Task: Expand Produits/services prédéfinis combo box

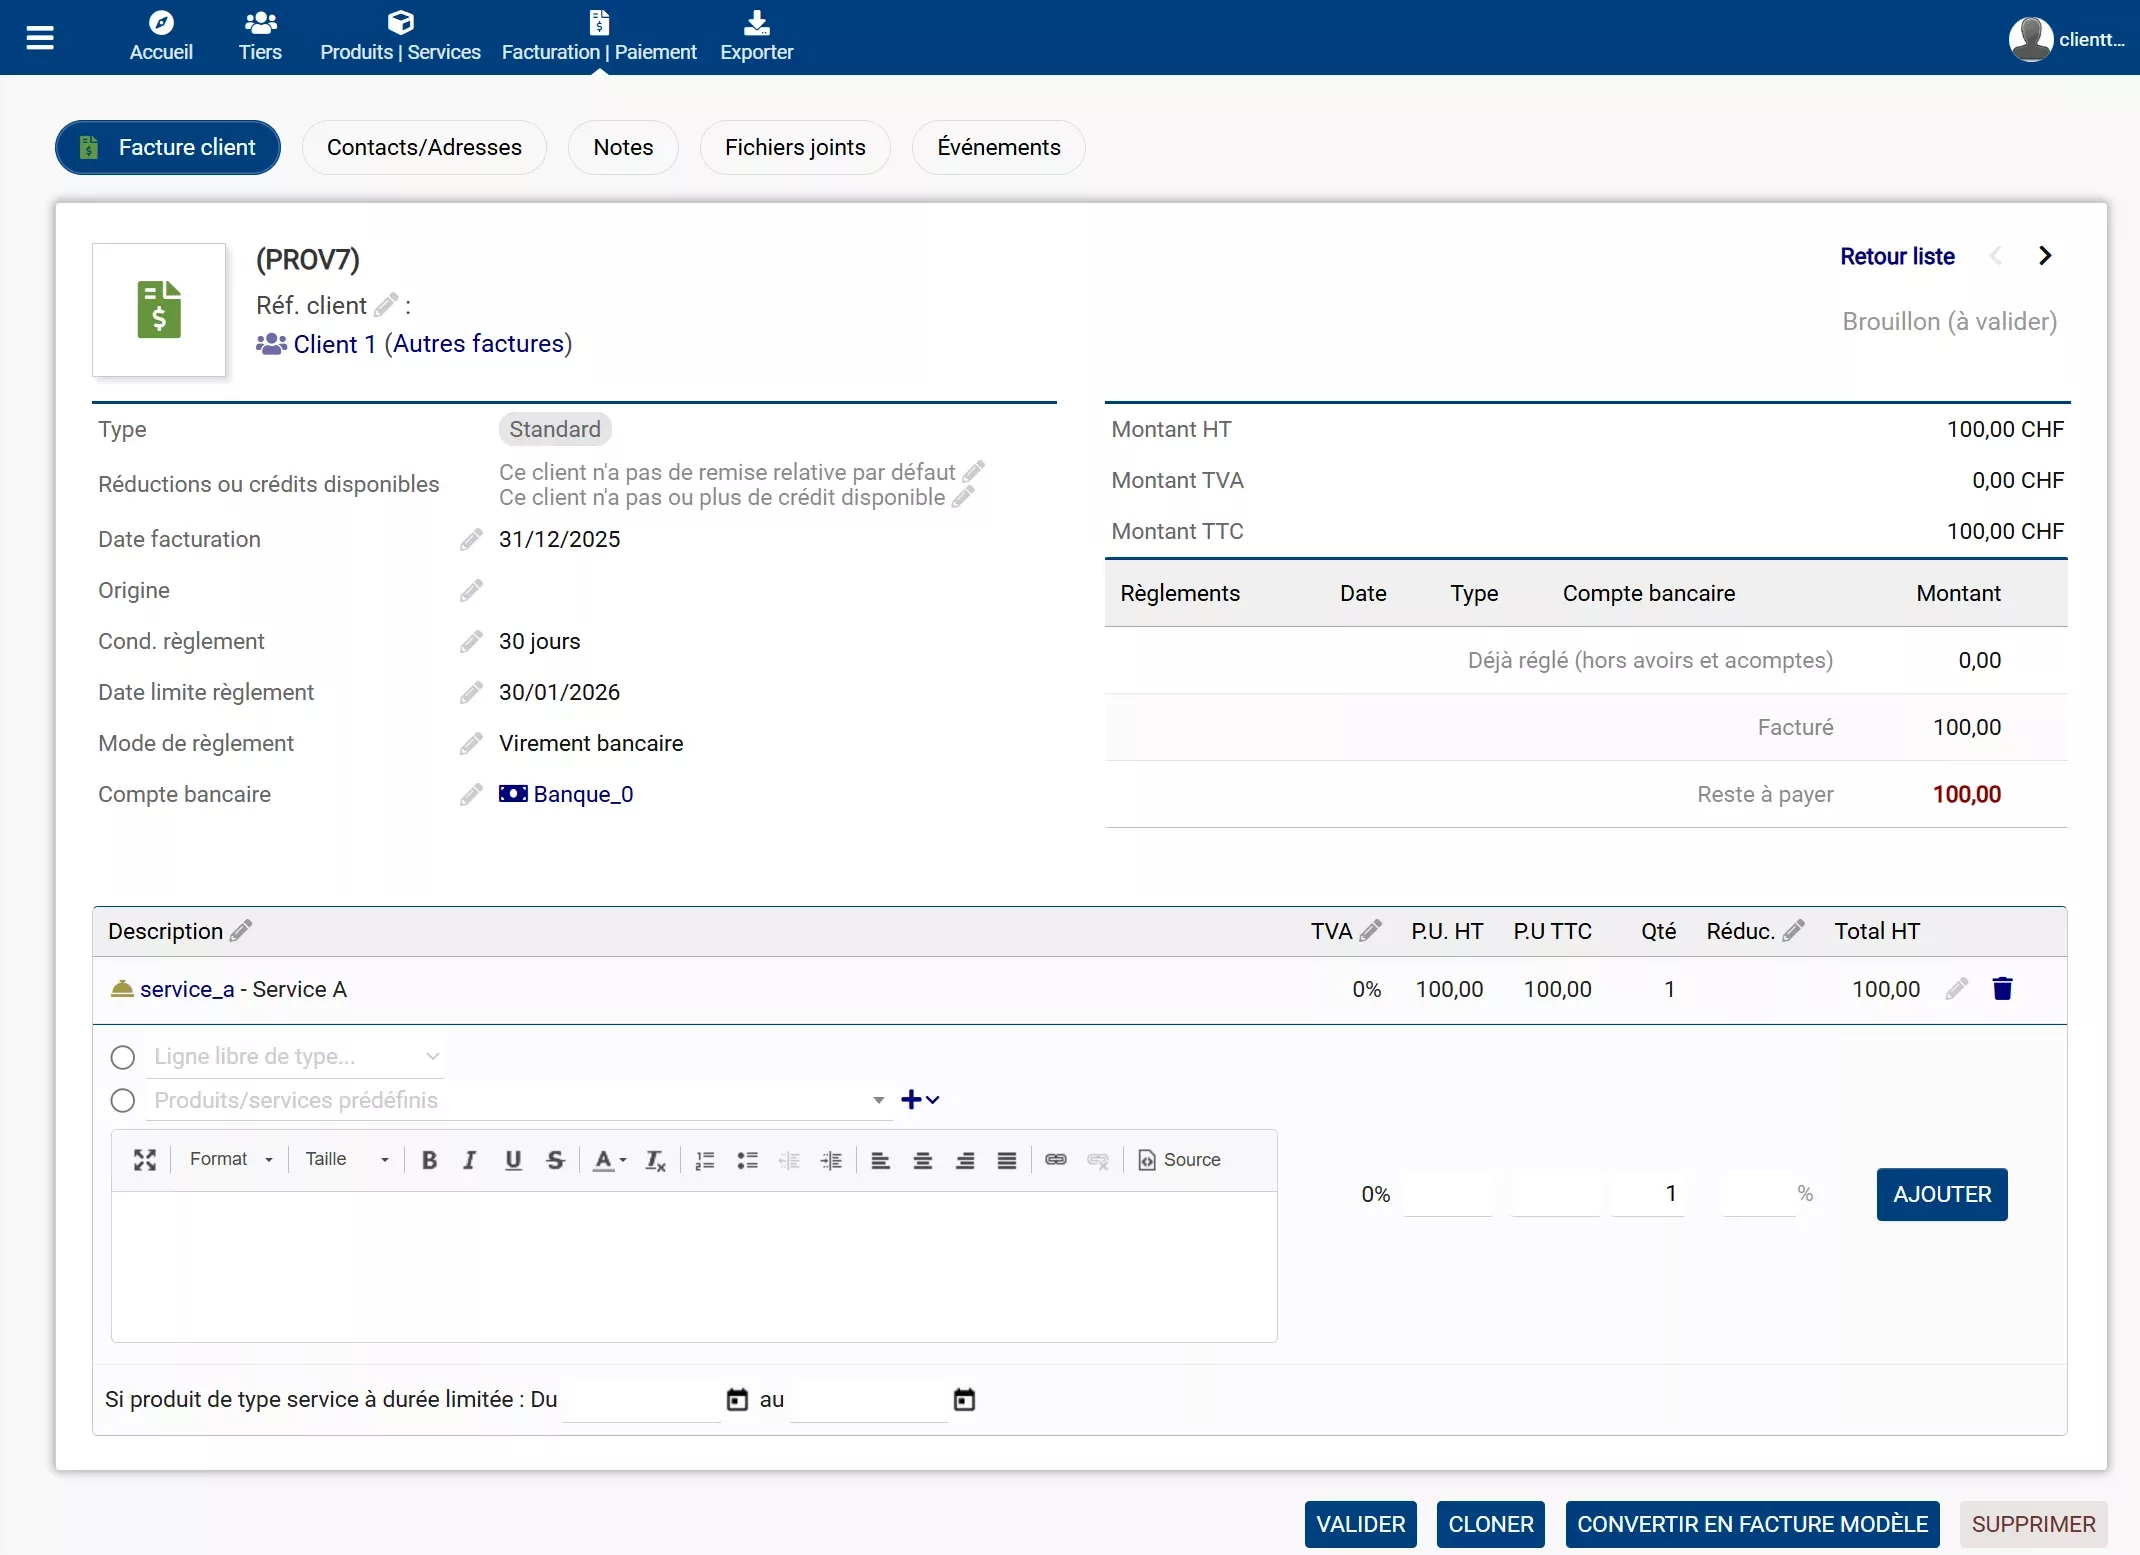Action: point(878,1101)
